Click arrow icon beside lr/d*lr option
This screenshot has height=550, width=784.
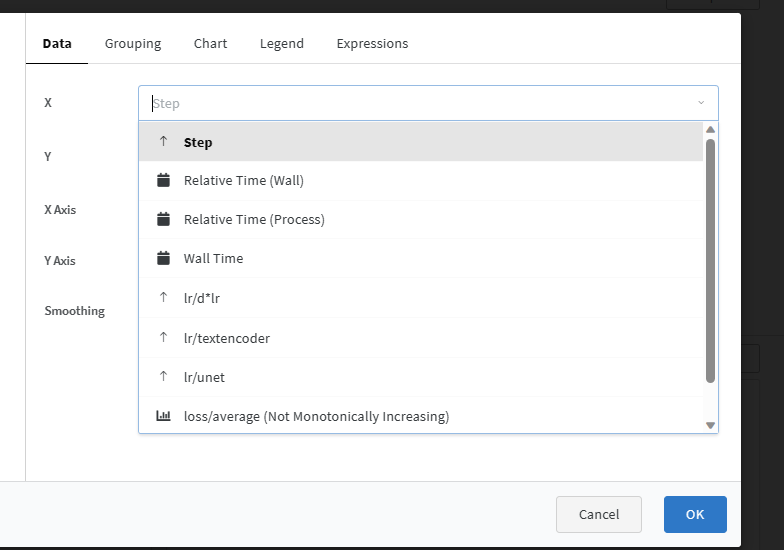pyautogui.click(x=163, y=298)
